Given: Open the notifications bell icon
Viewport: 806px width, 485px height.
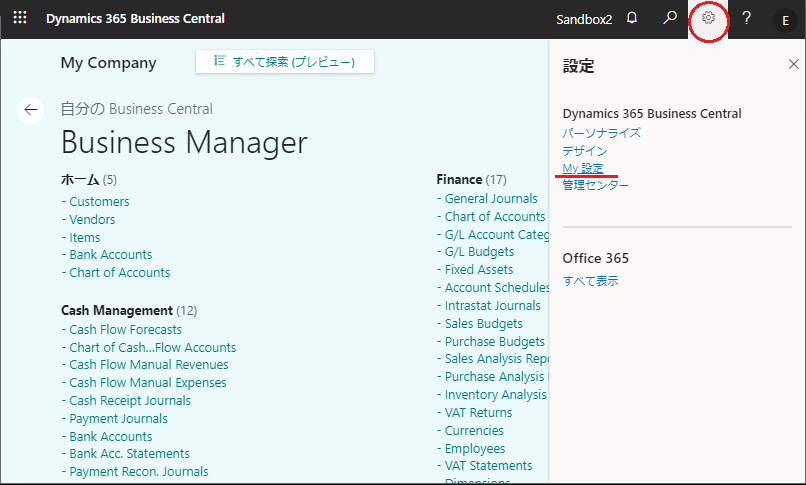Looking at the screenshot, I should [632, 18].
